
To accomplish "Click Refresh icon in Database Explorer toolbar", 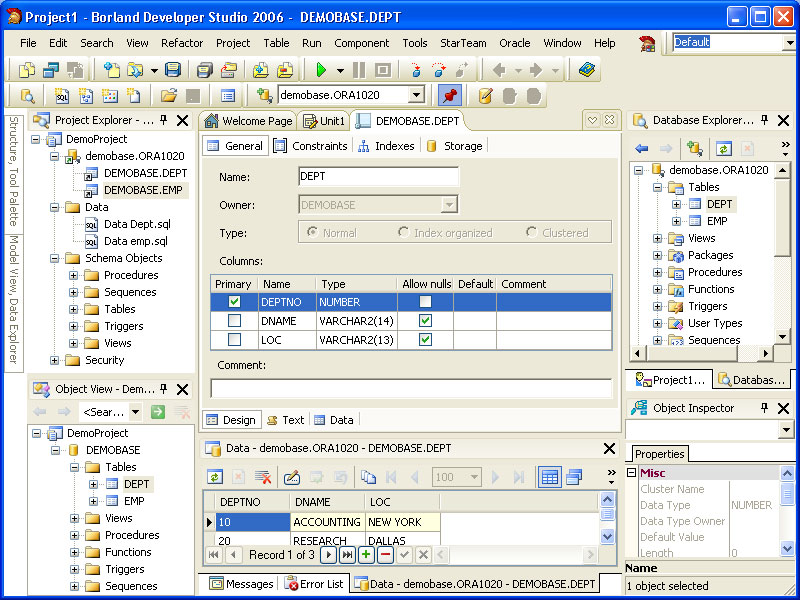I will [723, 148].
